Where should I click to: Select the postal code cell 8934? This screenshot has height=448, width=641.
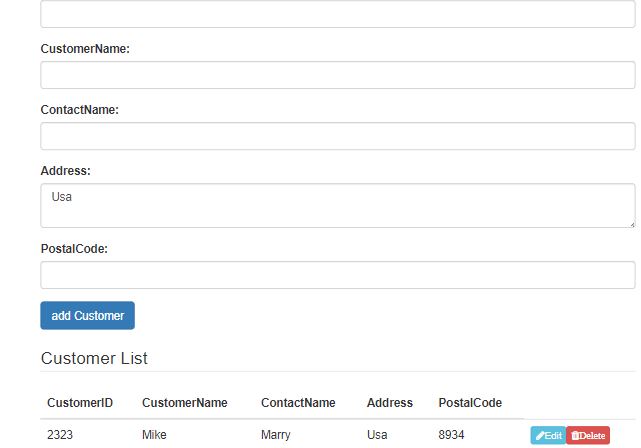point(452,435)
